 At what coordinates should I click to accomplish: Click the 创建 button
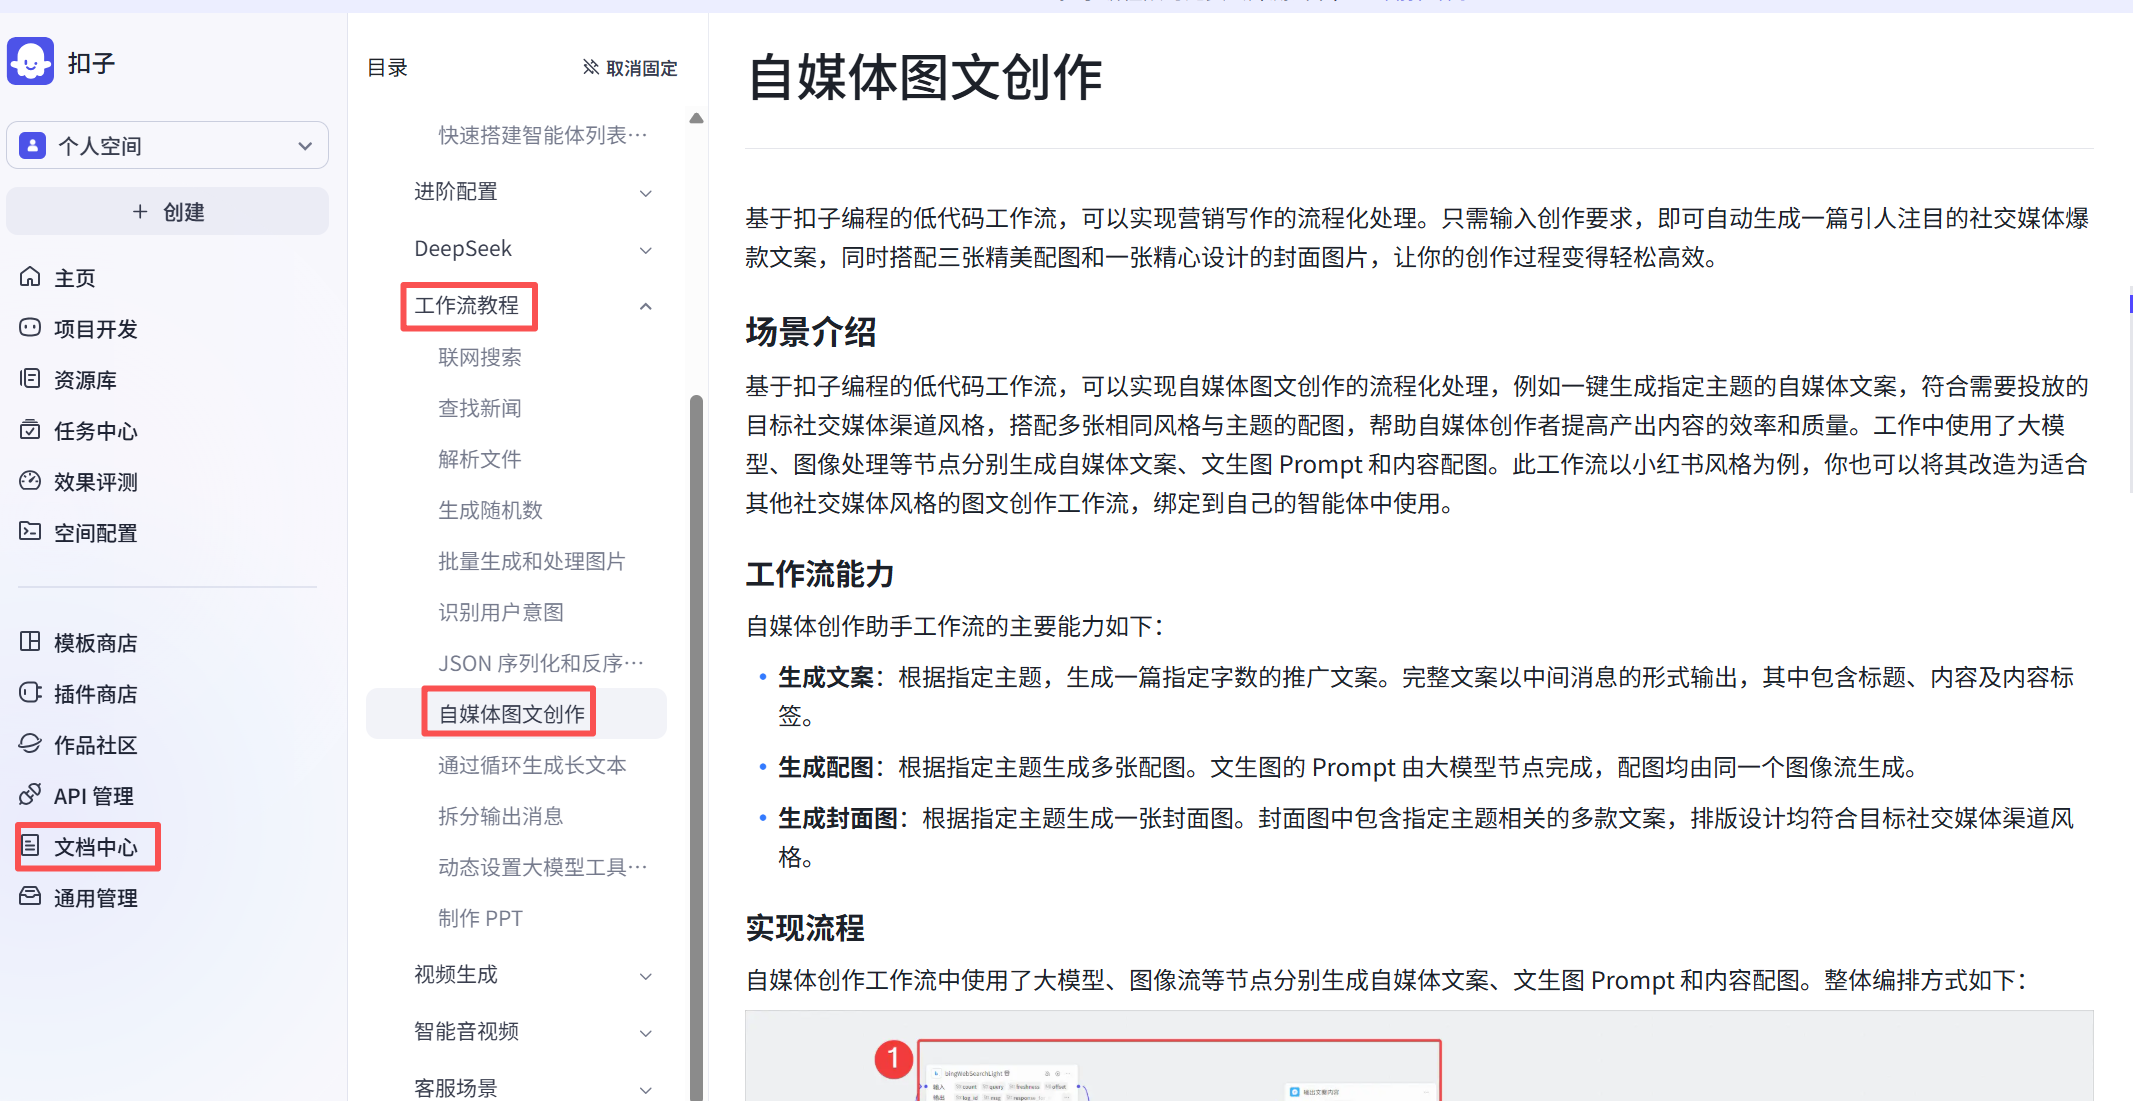168,212
